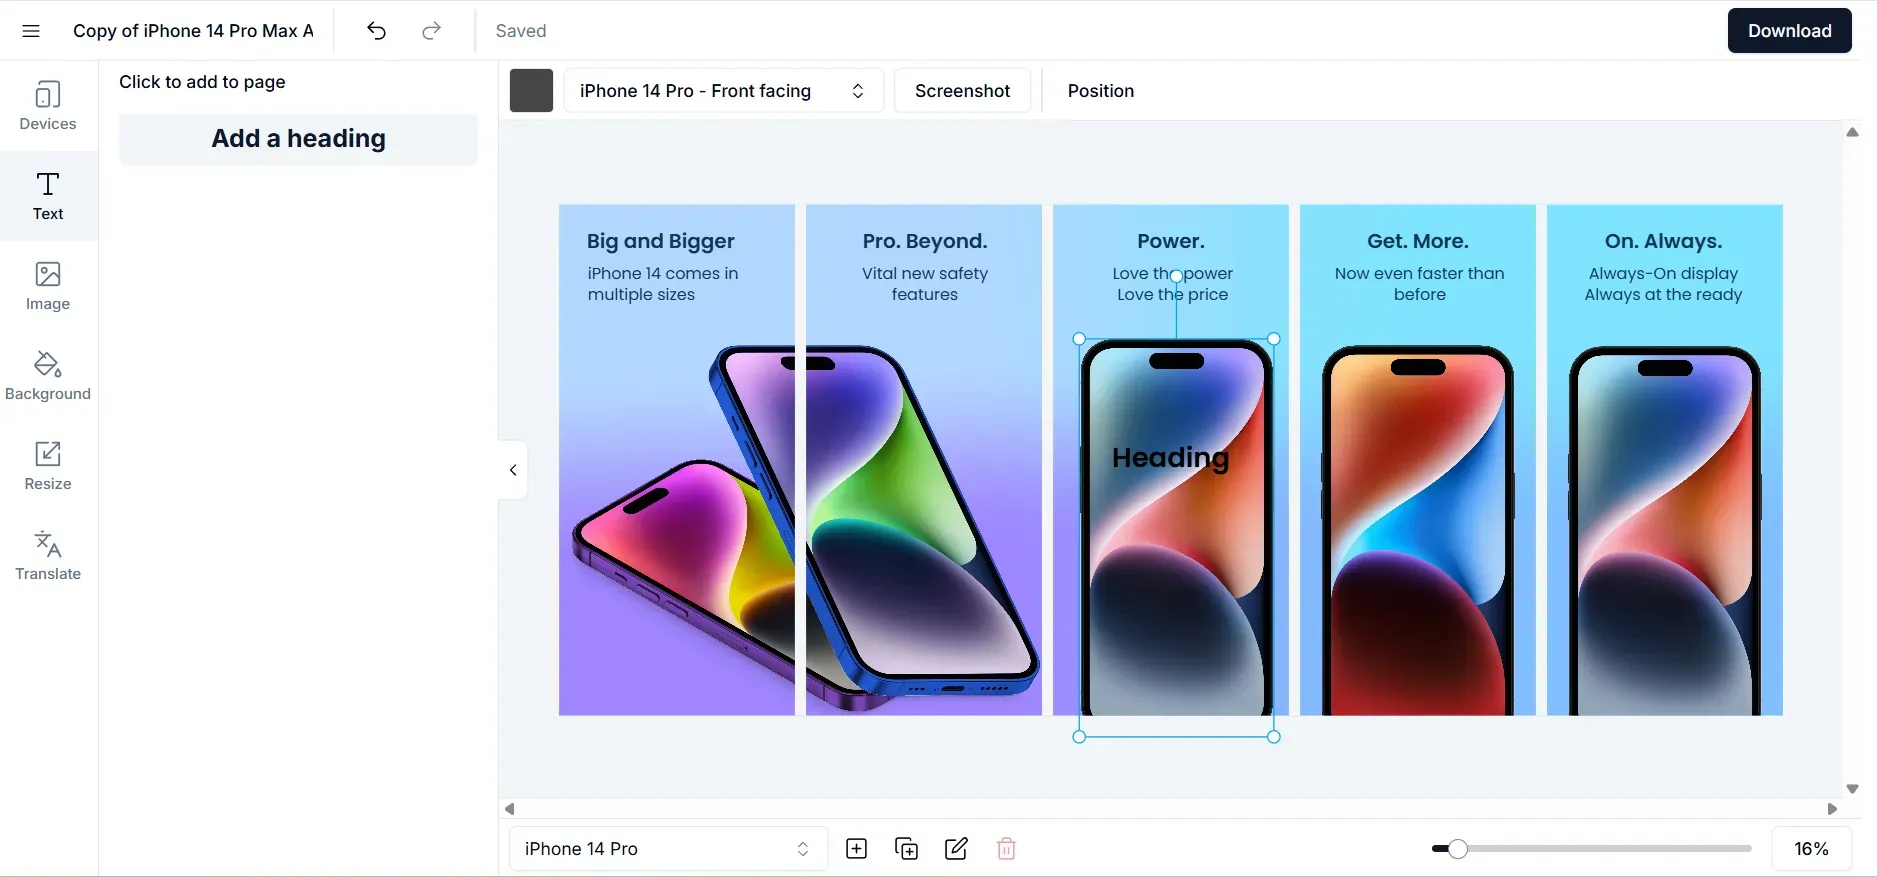Click the vertical scrollbar up arrow

[1852, 132]
